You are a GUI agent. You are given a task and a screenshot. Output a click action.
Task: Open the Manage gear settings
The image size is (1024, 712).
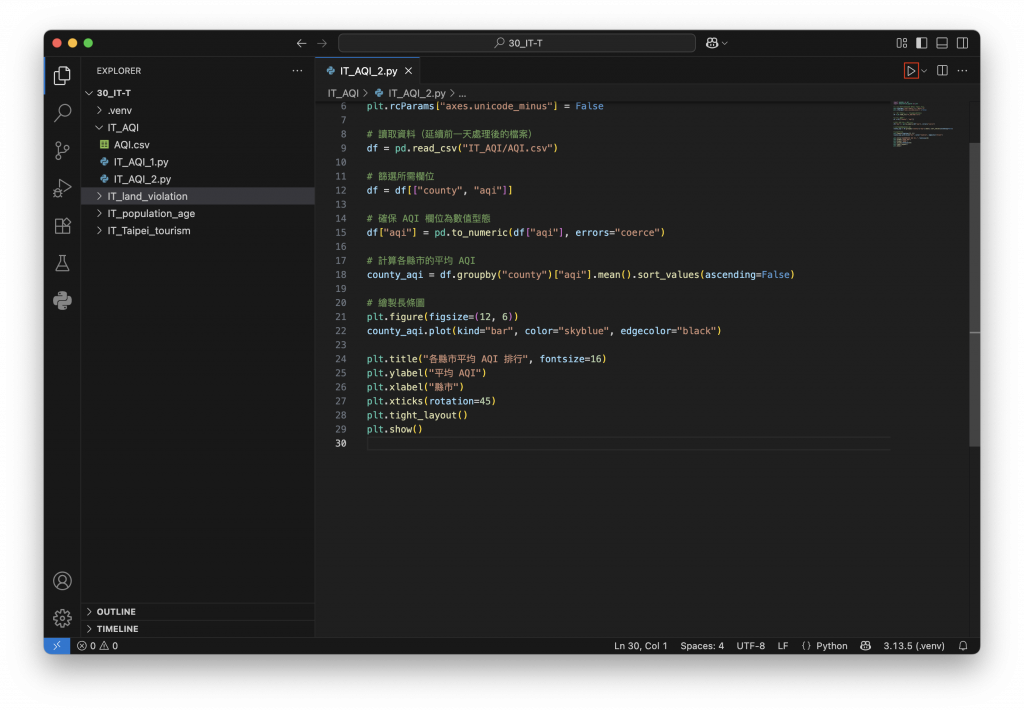point(62,618)
